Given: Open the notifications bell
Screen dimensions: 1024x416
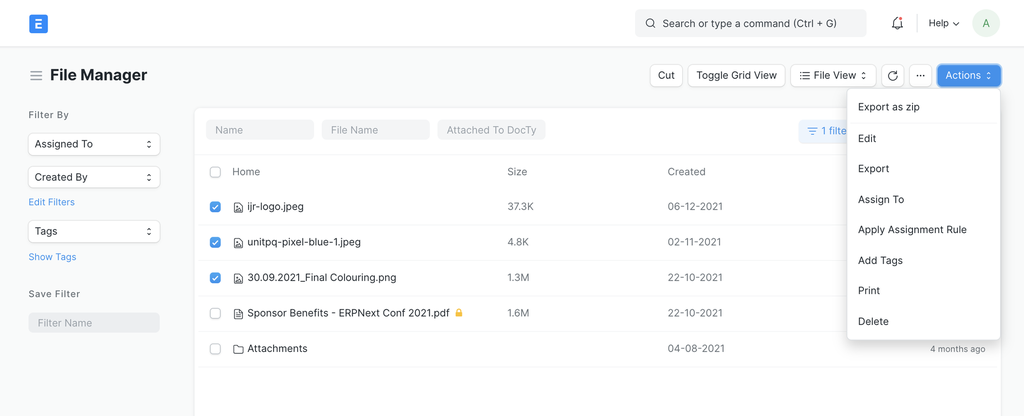Looking at the screenshot, I should click(x=897, y=23).
